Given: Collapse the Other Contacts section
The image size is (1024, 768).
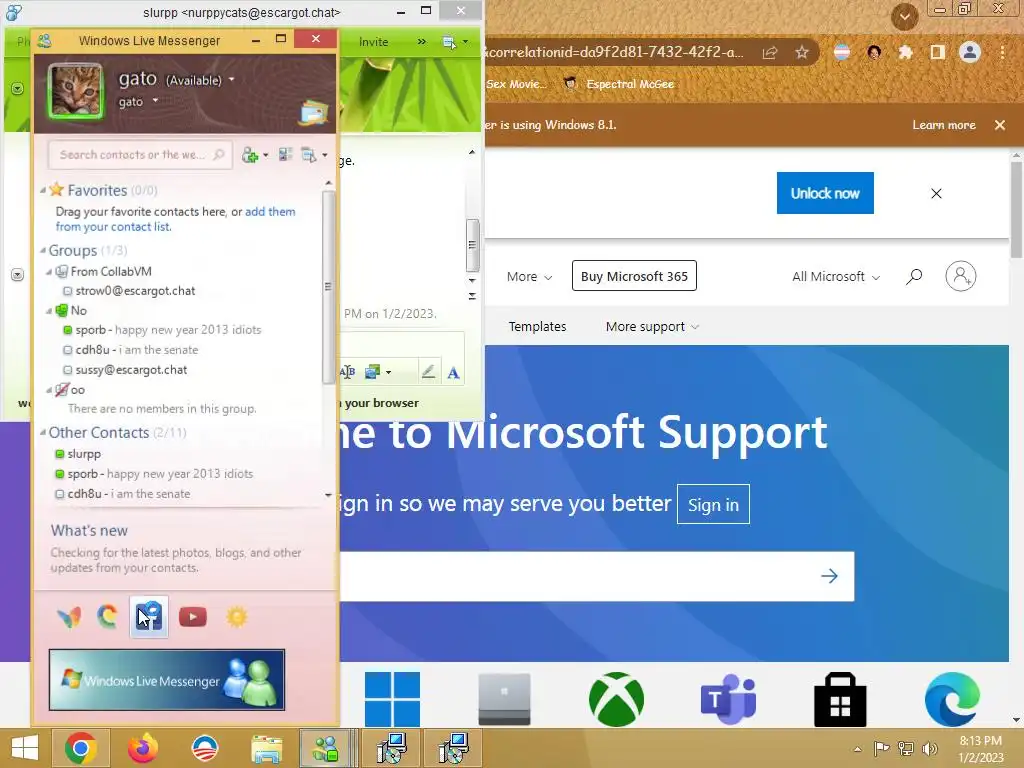Looking at the screenshot, I should click(42, 432).
